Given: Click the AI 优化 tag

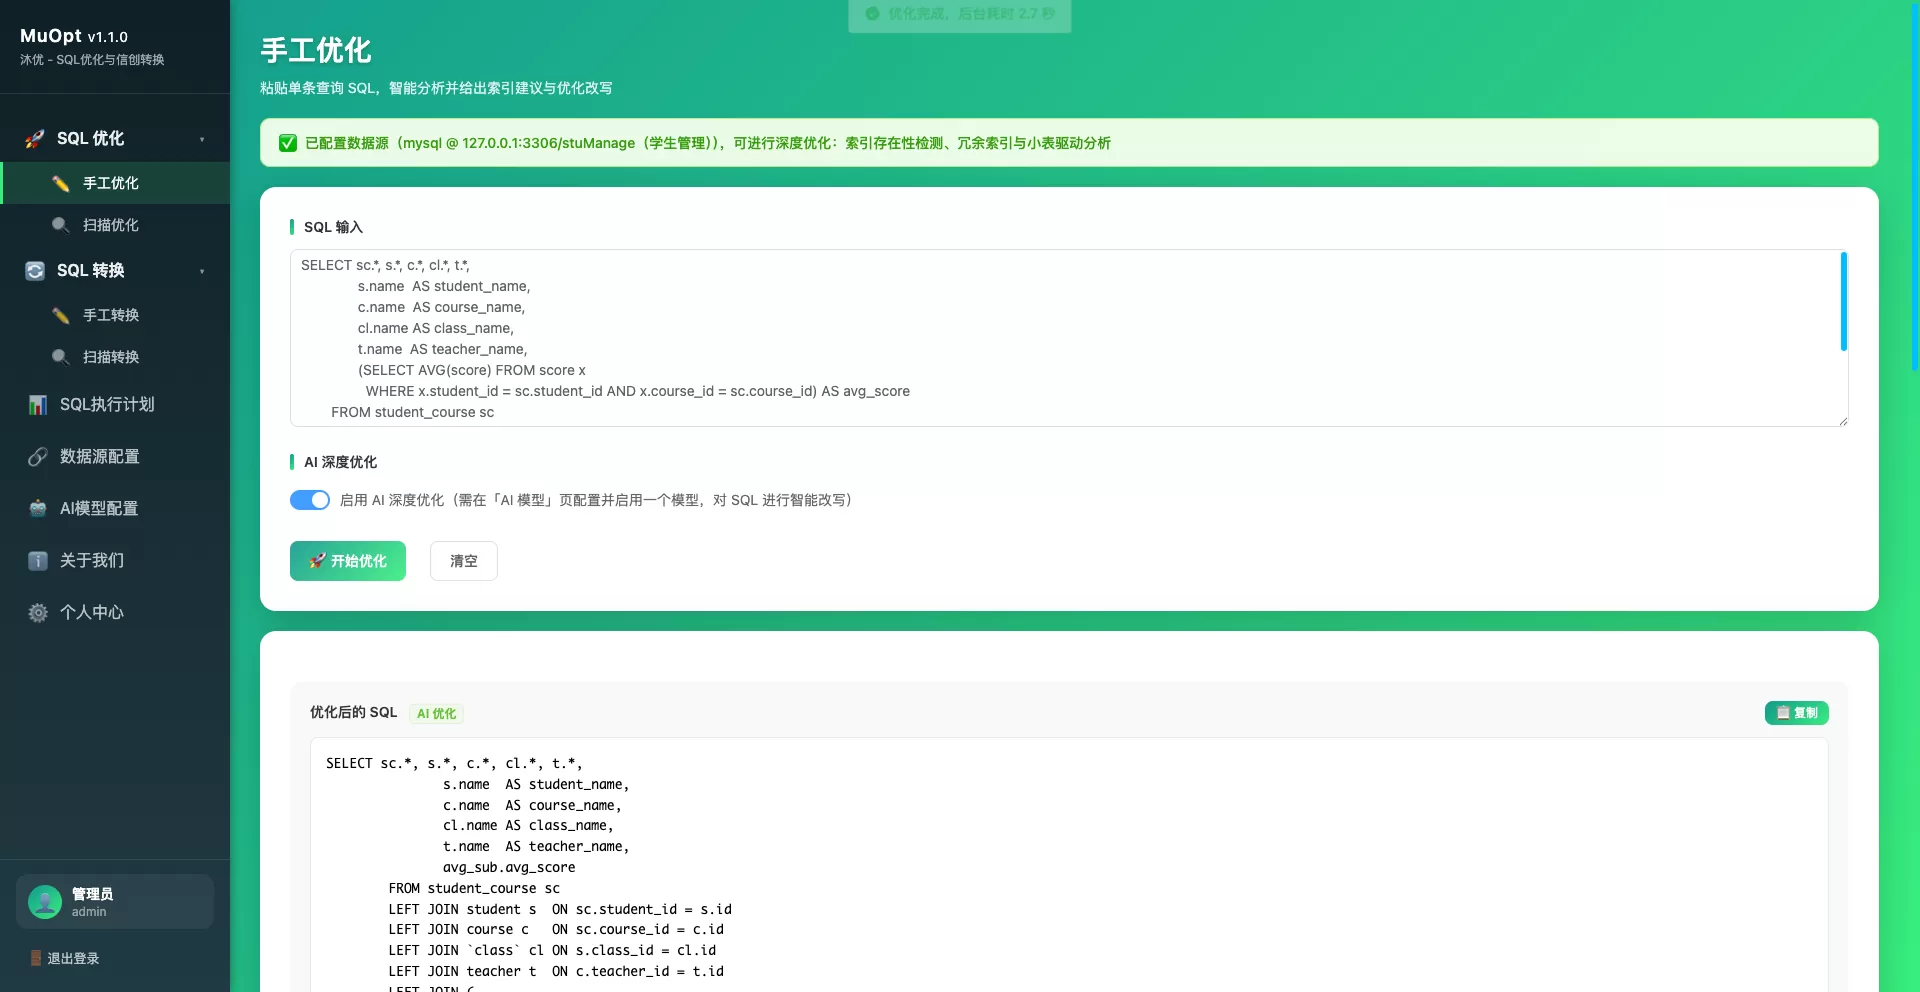Looking at the screenshot, I should [436, 714].
